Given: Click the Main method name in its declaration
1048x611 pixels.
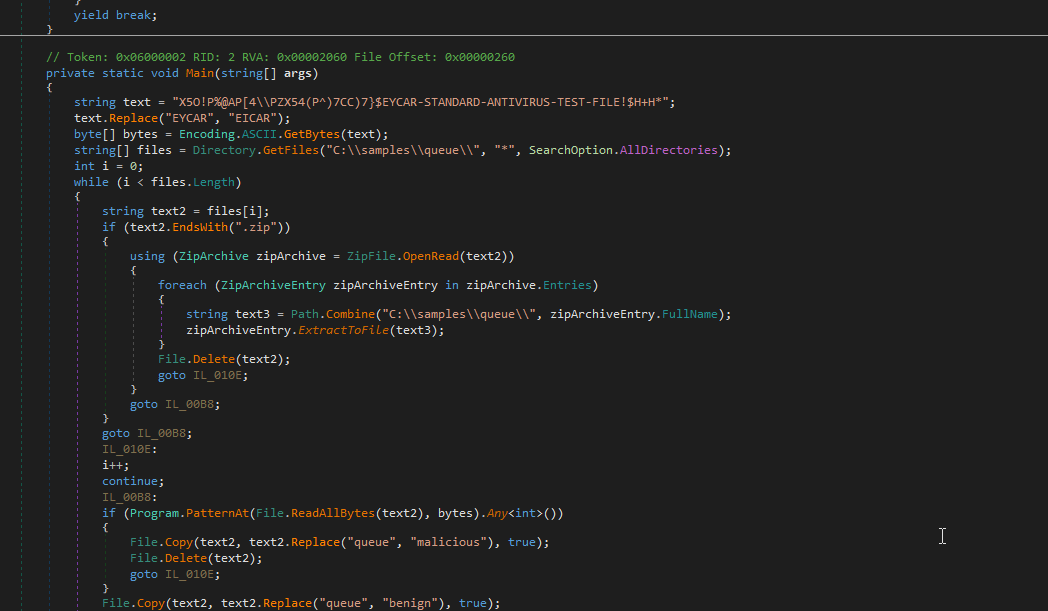Looking at the screenshot, I should (200, 73).
